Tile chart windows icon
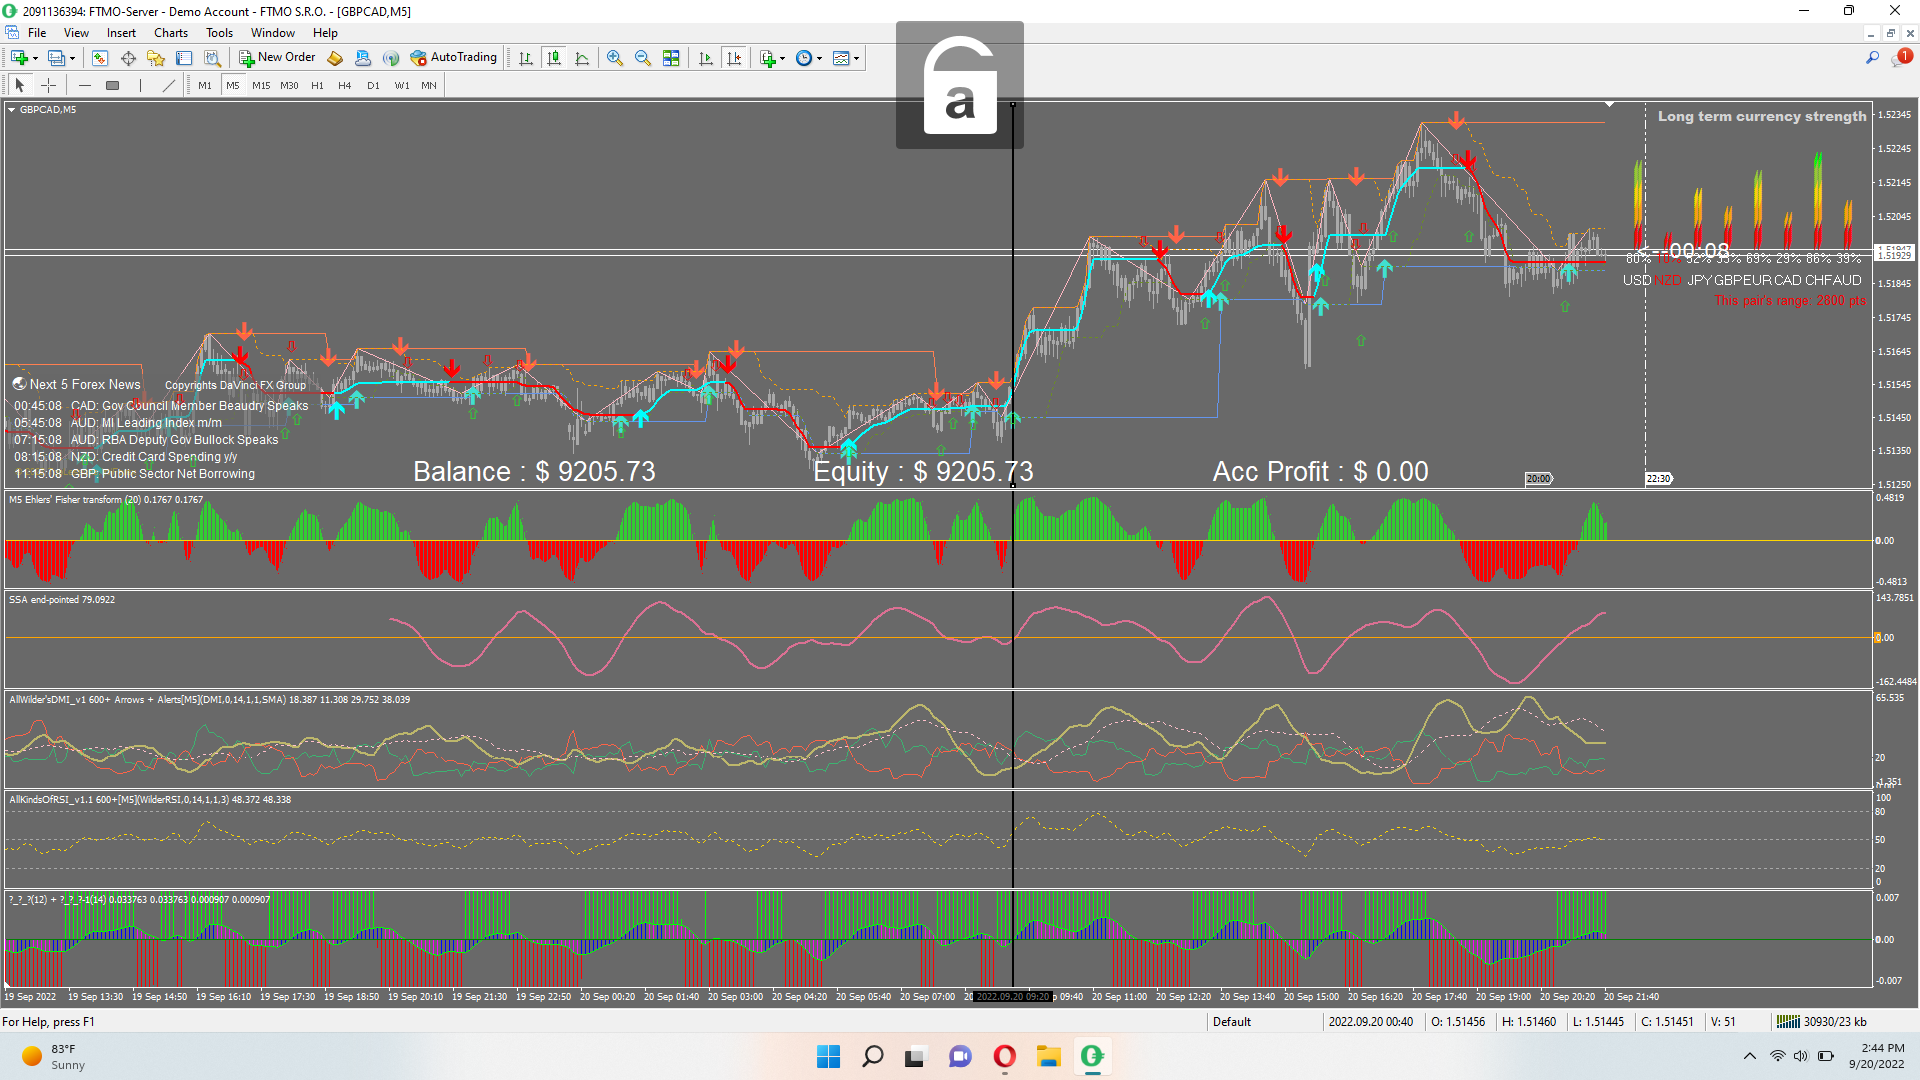 pos(671,58)
